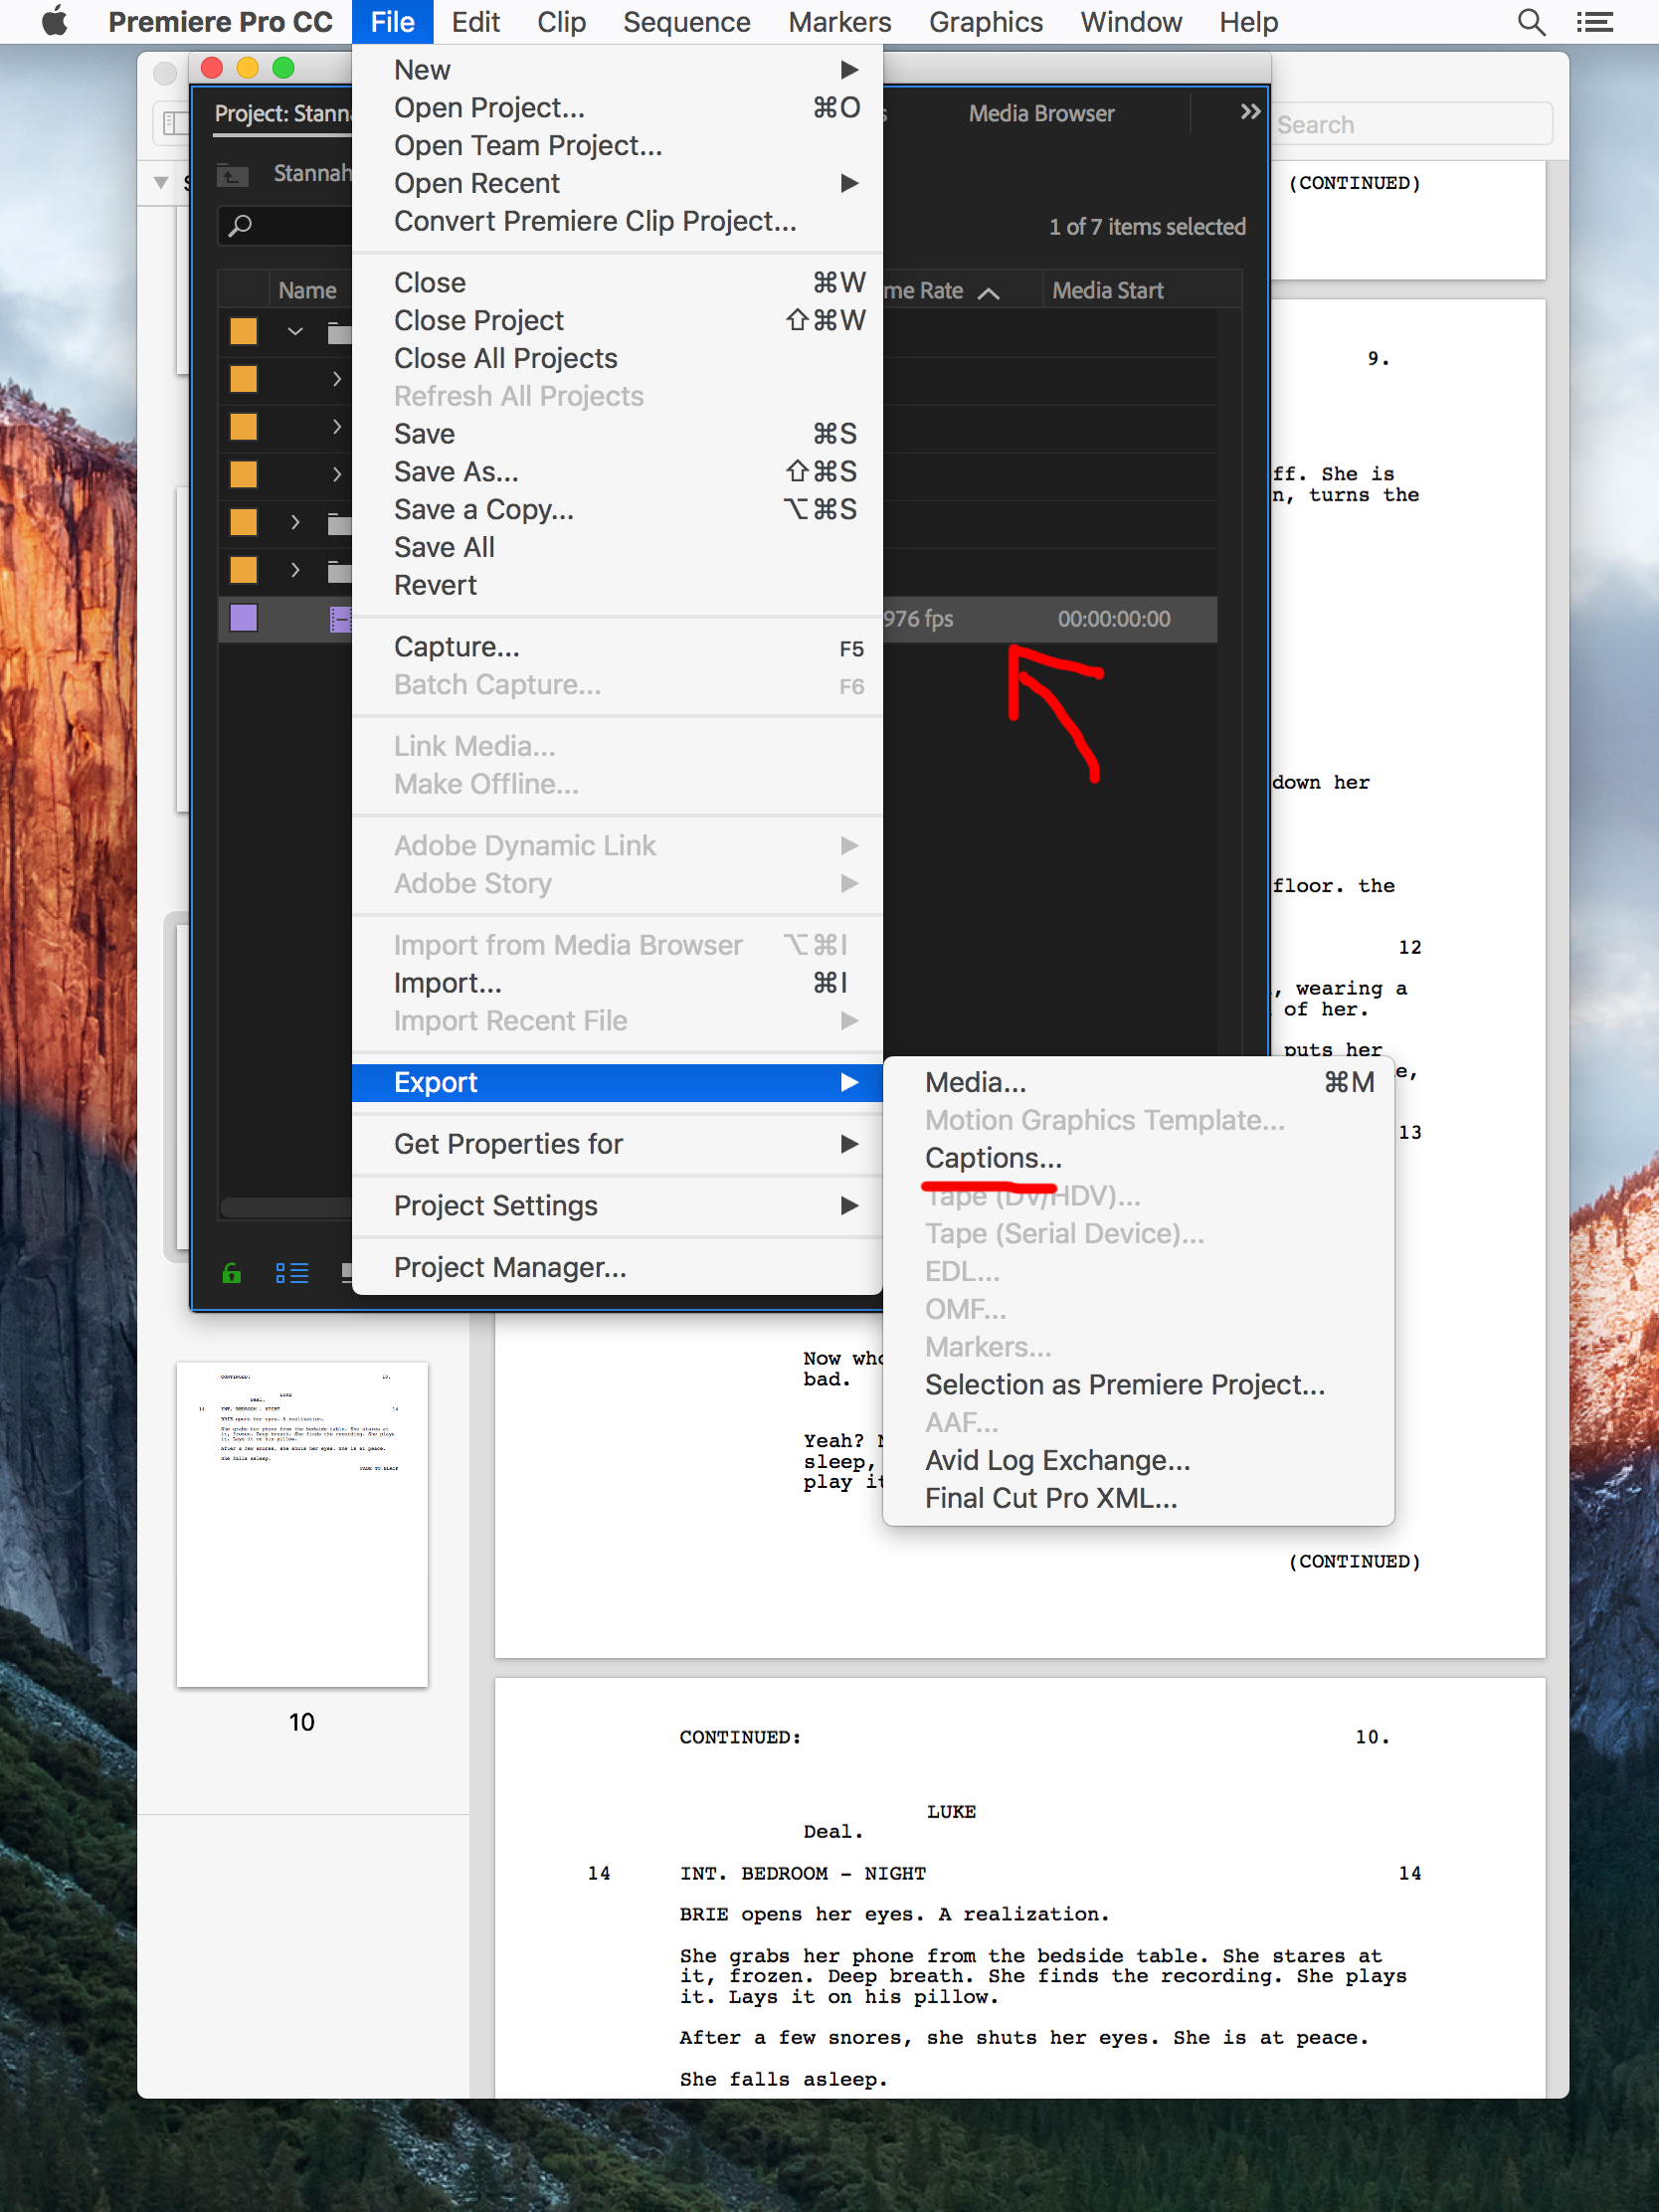Choose Capture... from File menu
The height and width of the screenshot is (2212, 1659).
[x=617, y=647]
